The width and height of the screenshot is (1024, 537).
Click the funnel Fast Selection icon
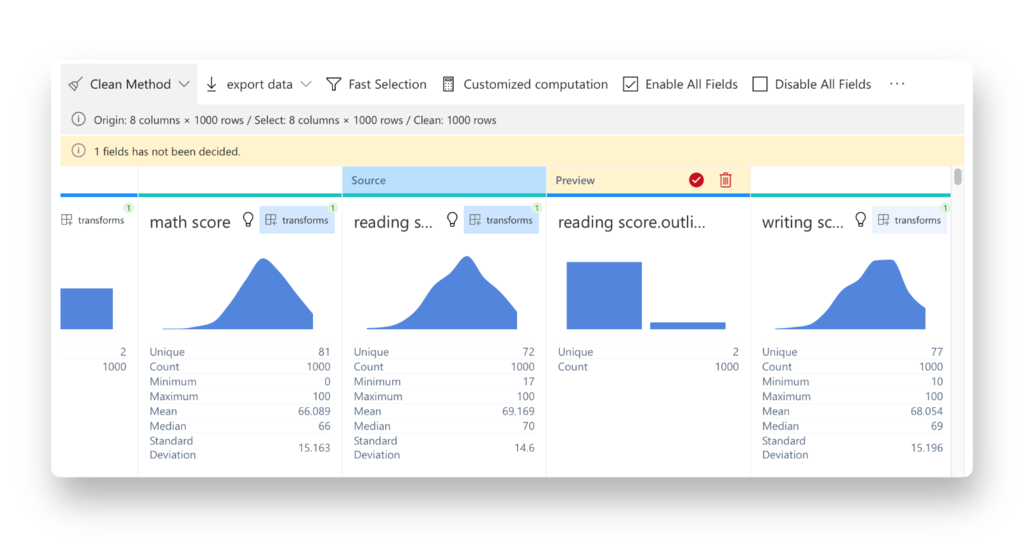point(334,84)
